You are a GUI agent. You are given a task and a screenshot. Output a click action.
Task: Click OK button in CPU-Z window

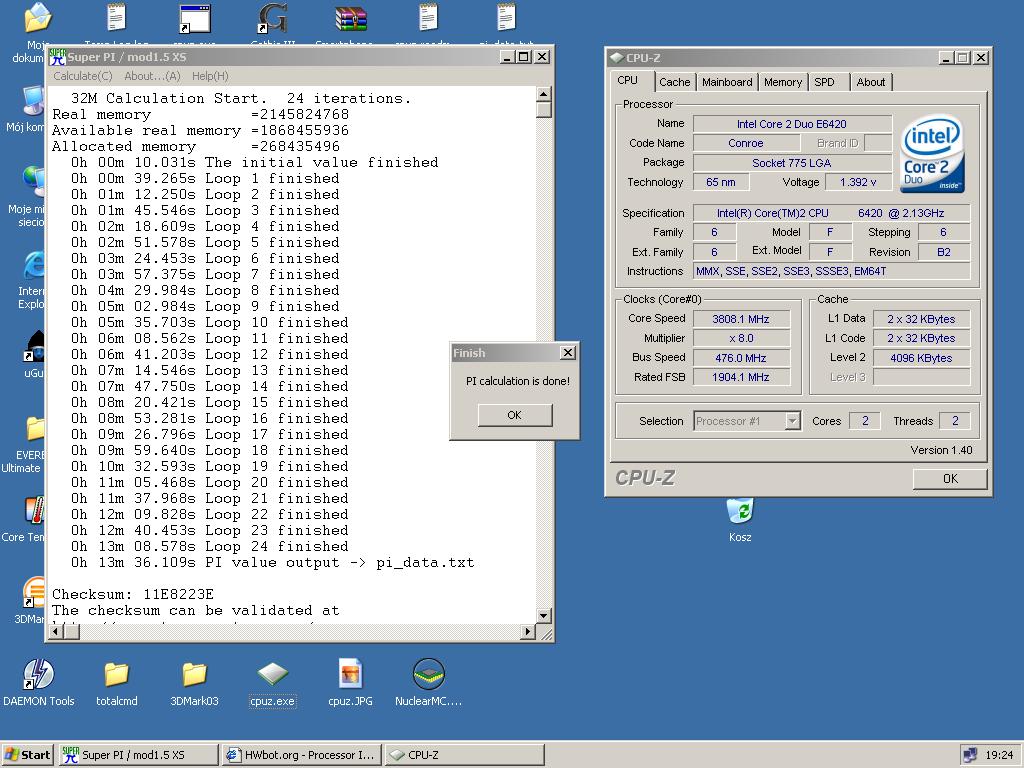click(950, 479)
